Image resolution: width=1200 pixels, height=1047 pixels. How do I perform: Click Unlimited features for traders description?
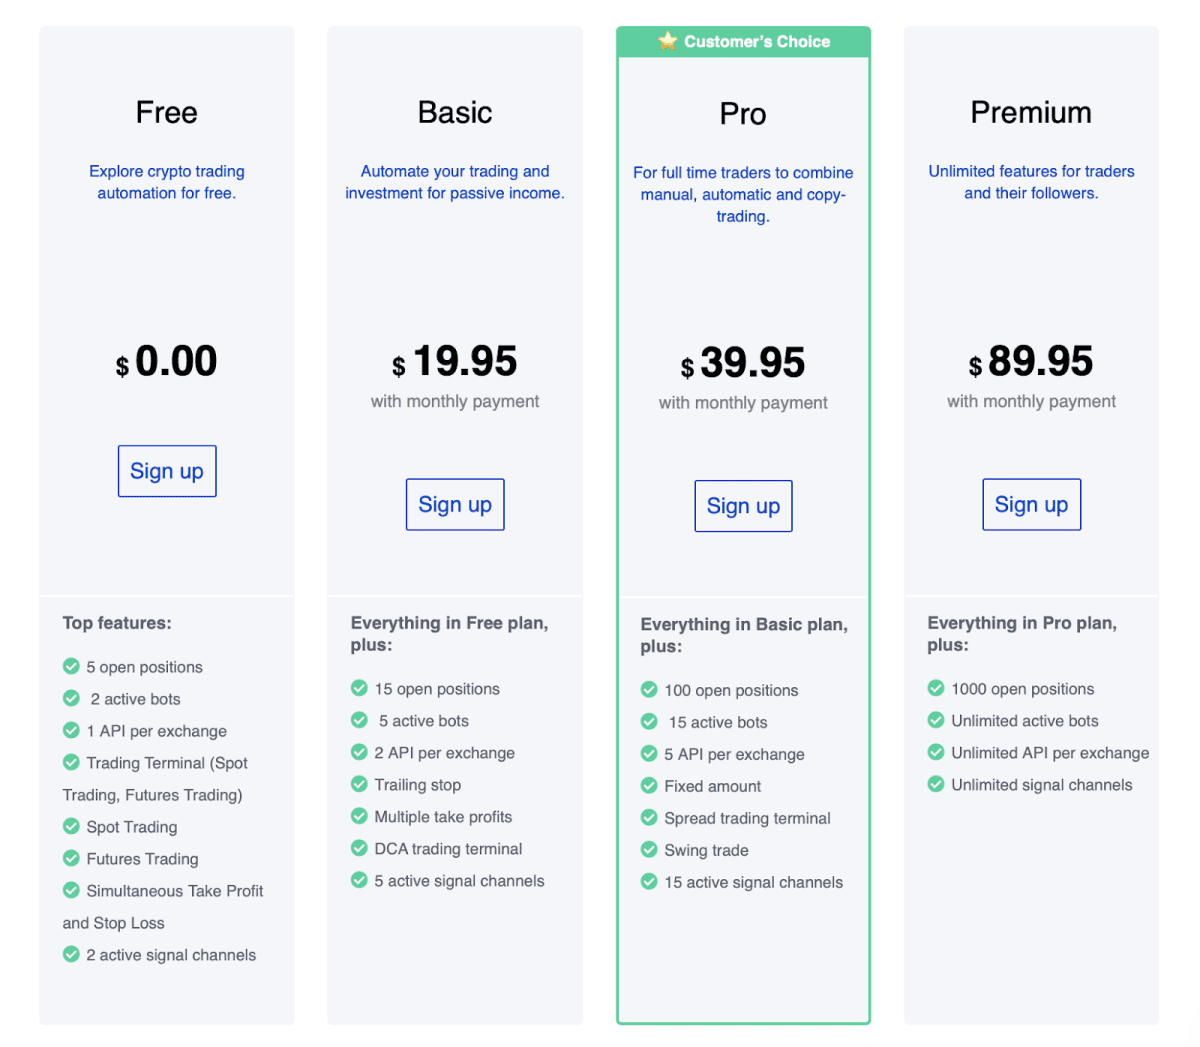coord(1031,182)
